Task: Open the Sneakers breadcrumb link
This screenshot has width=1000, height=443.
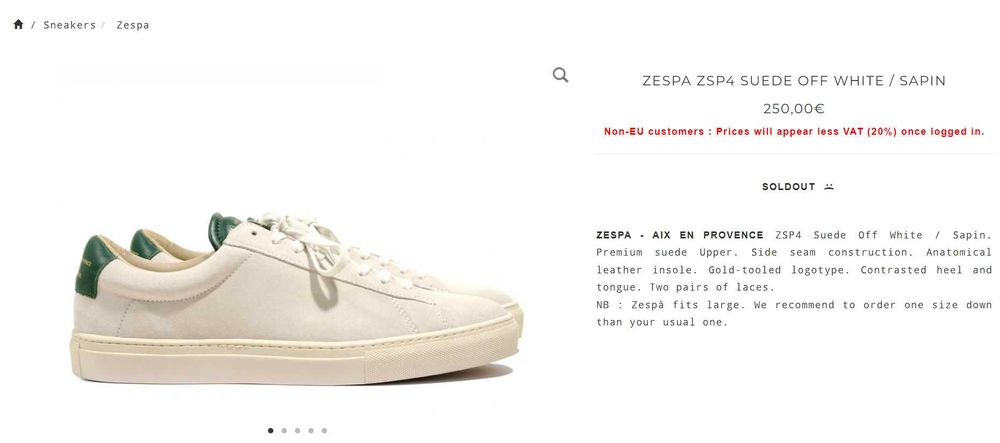Action: tap(70, 25)
